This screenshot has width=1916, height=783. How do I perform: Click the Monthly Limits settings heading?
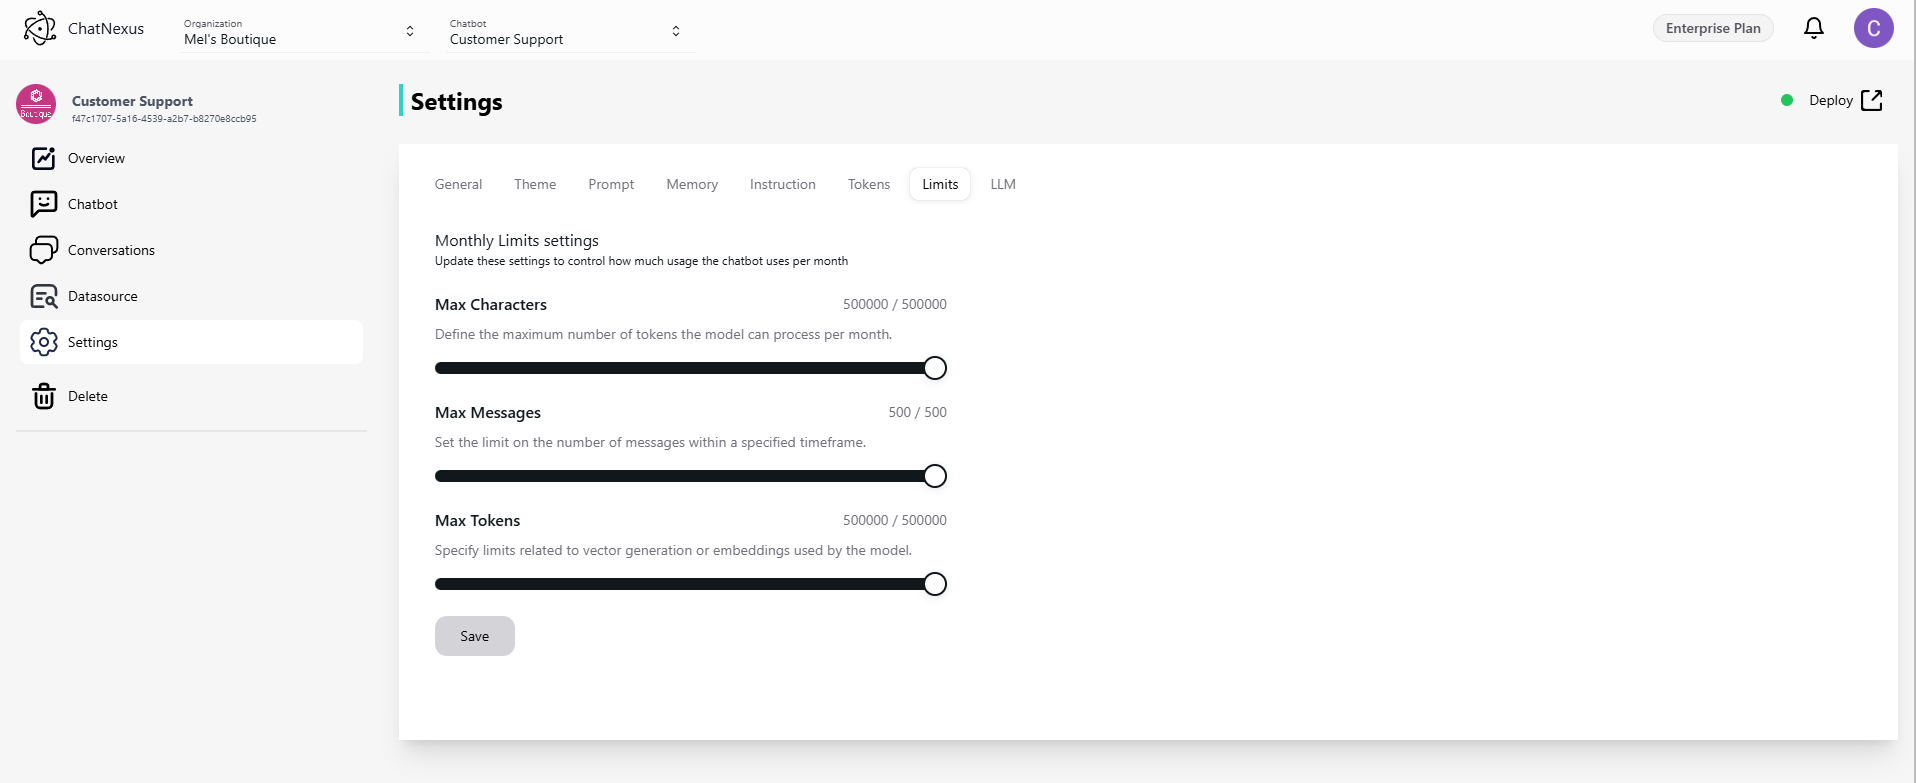(x=517, y=240)
